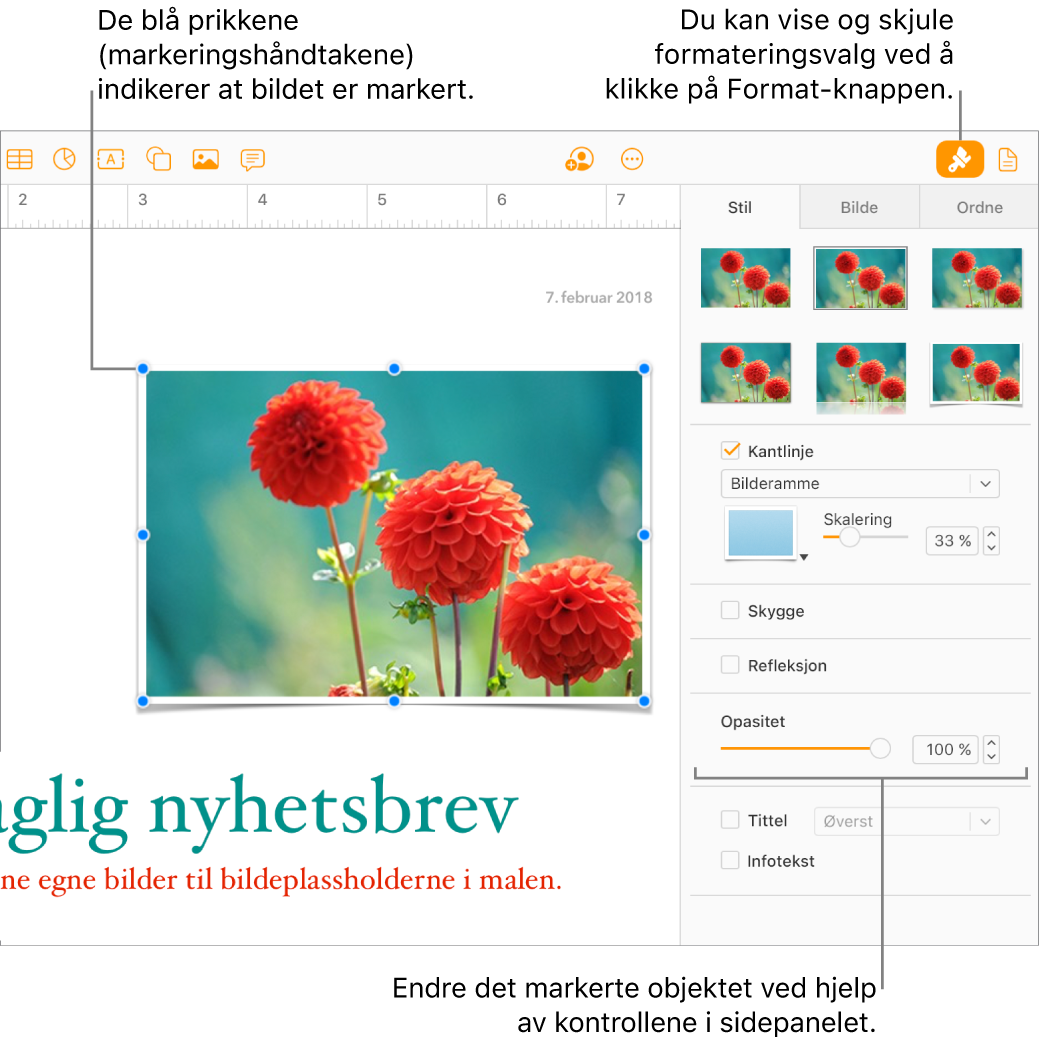Enable the Infotekst checkbox
Screen dimensions: 1040x1048
pos(730,860)
